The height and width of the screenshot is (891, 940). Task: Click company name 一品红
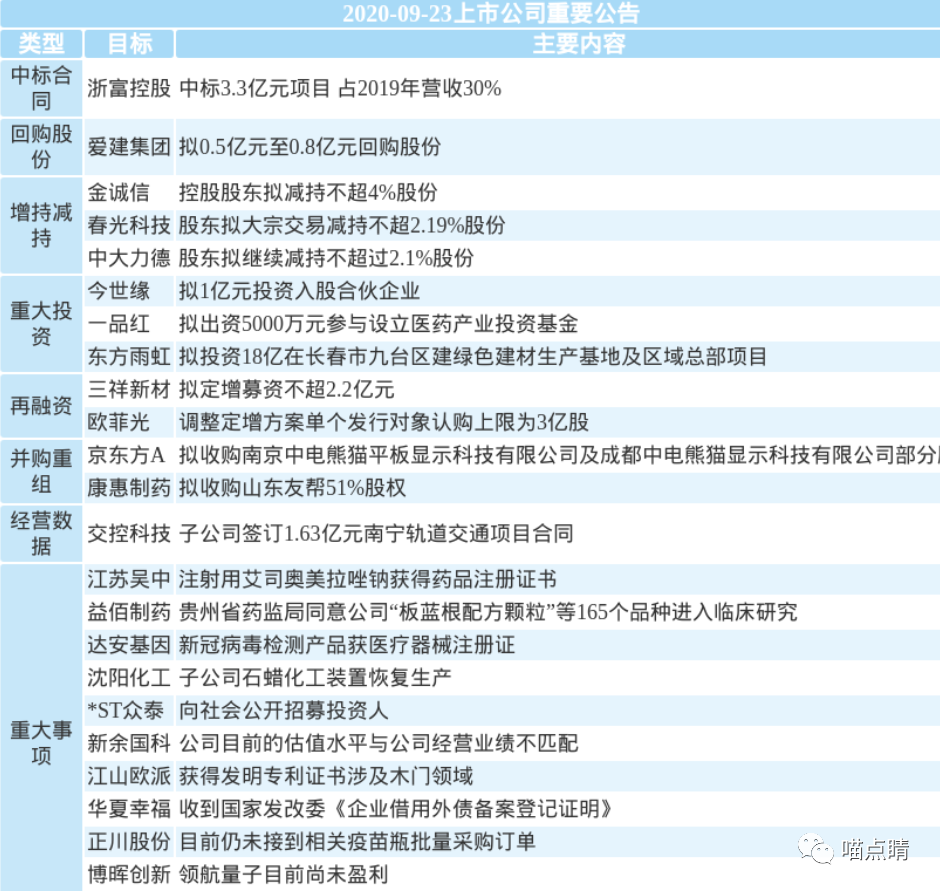pos(119,324)
